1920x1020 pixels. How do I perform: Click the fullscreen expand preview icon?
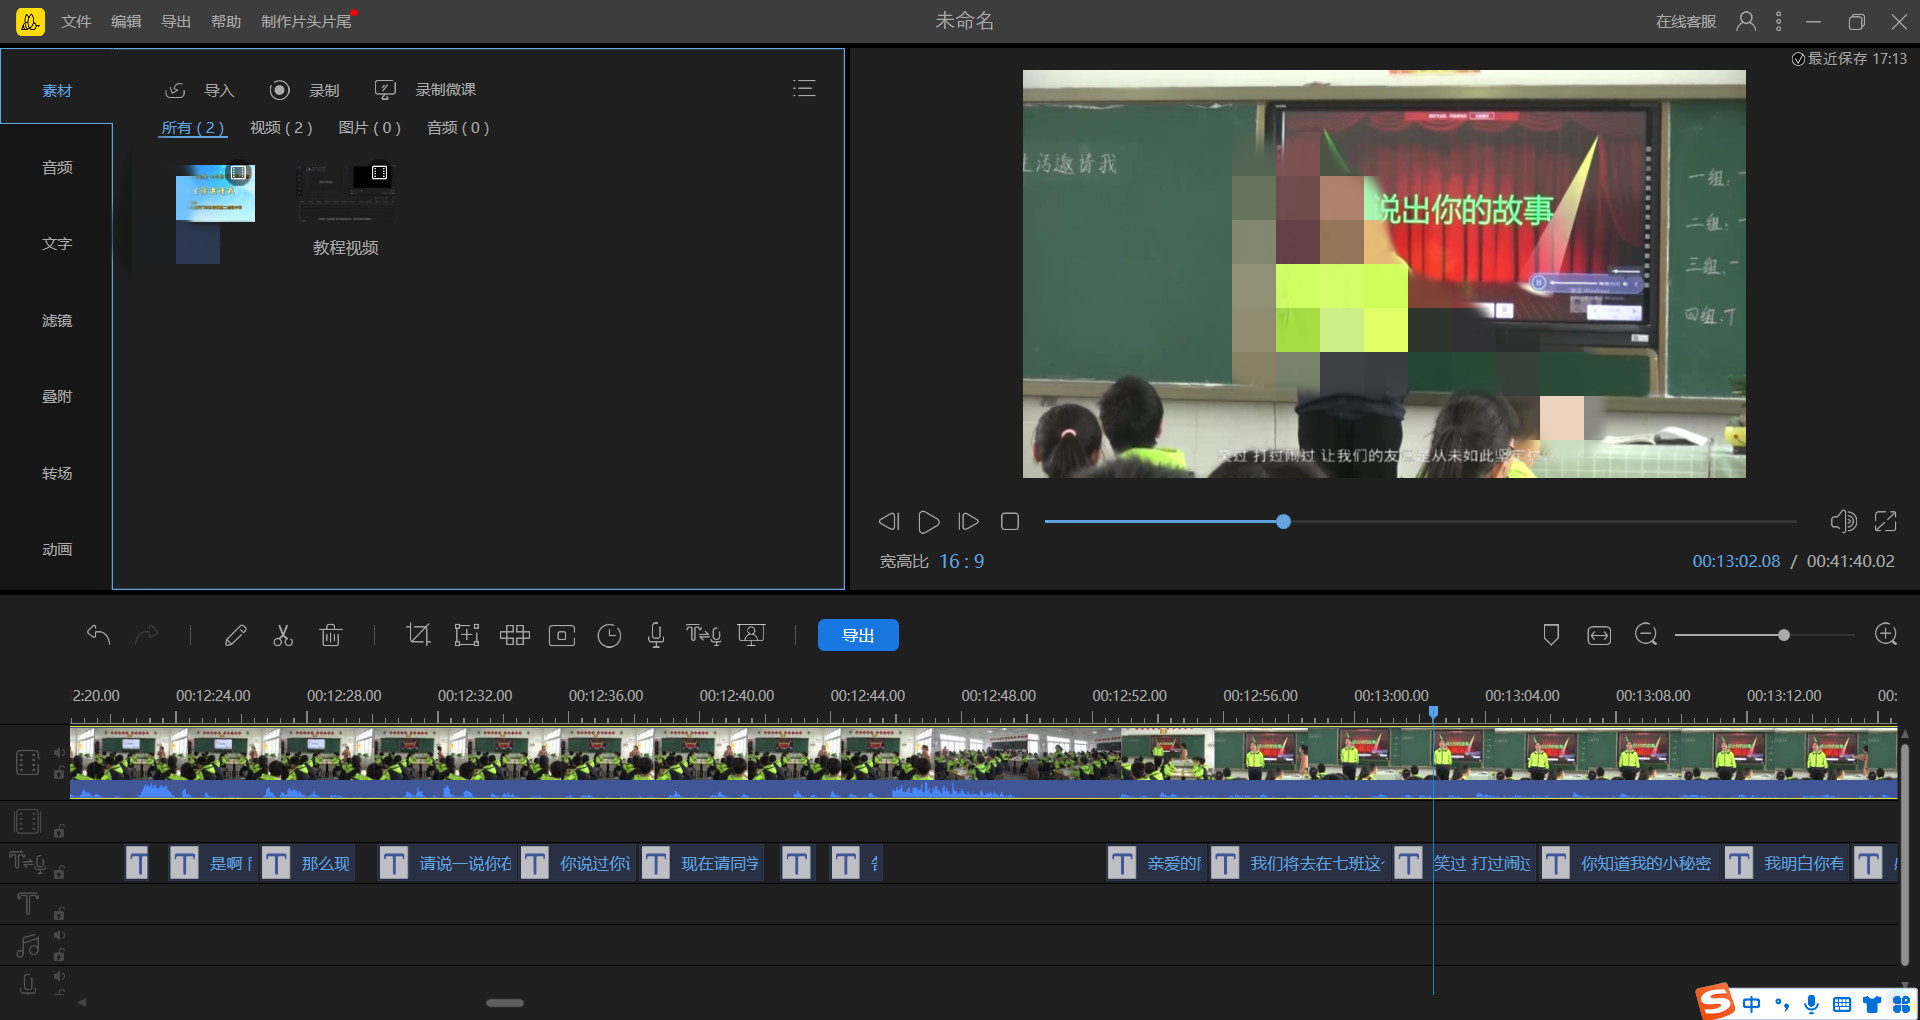[1886, 521]
